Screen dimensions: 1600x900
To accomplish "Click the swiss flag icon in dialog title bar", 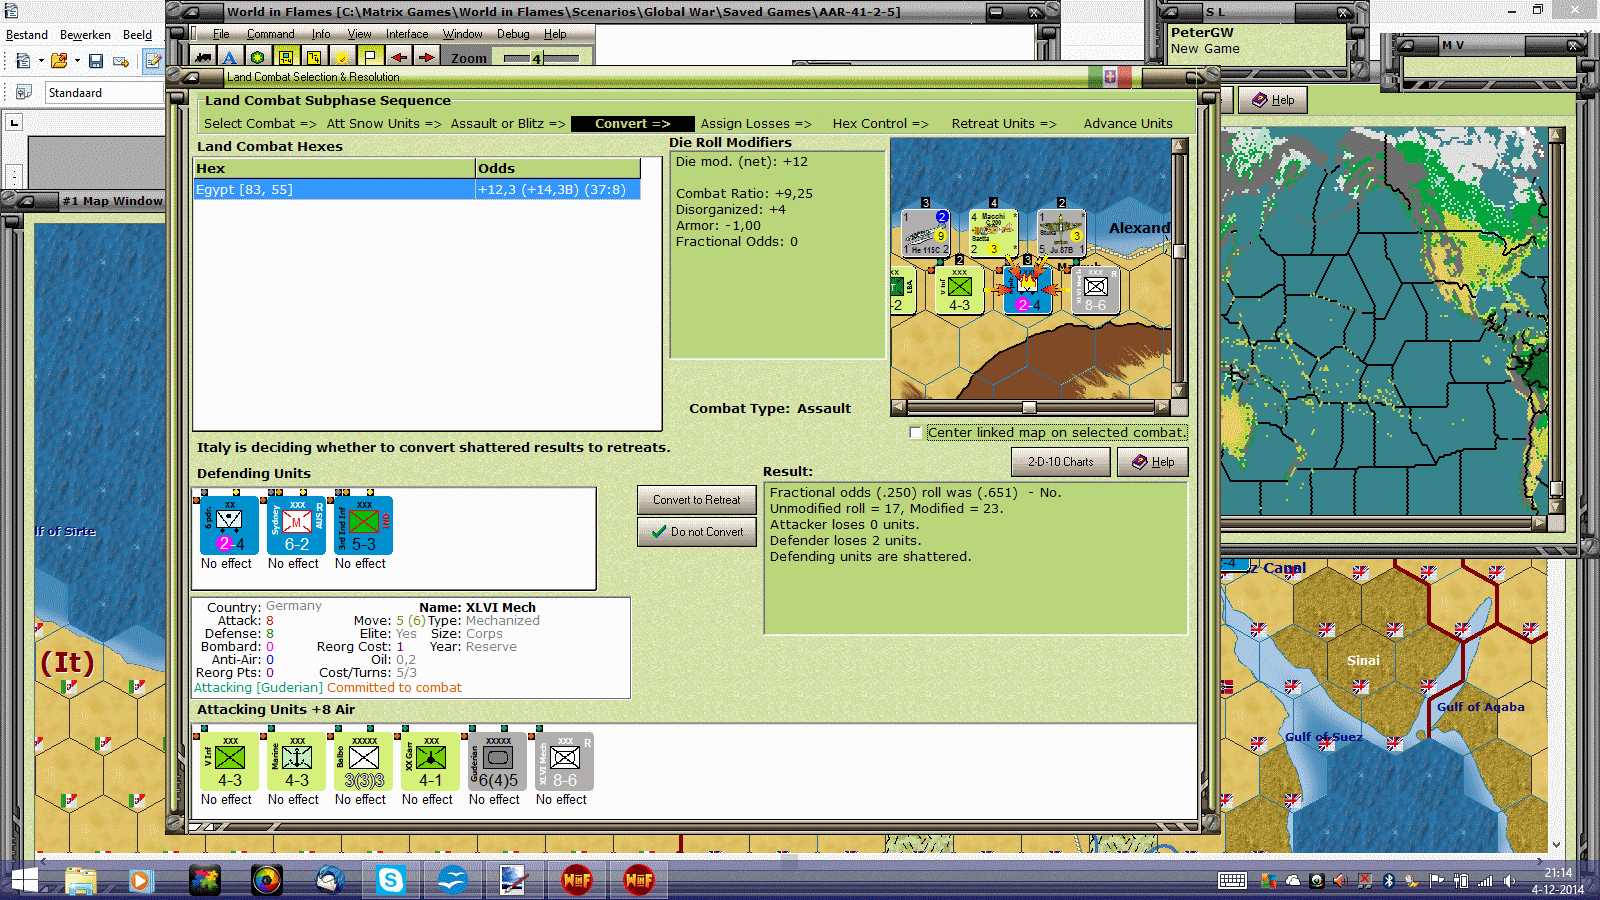I will pos(1110,76).
